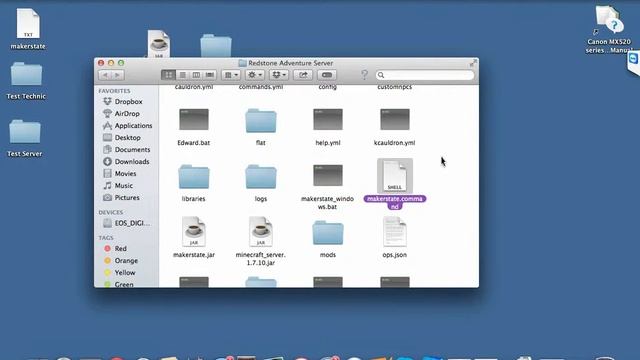Select the kcauldron.yml file icon
Viewport: 640px width, 360px height.
pos(395,120)
